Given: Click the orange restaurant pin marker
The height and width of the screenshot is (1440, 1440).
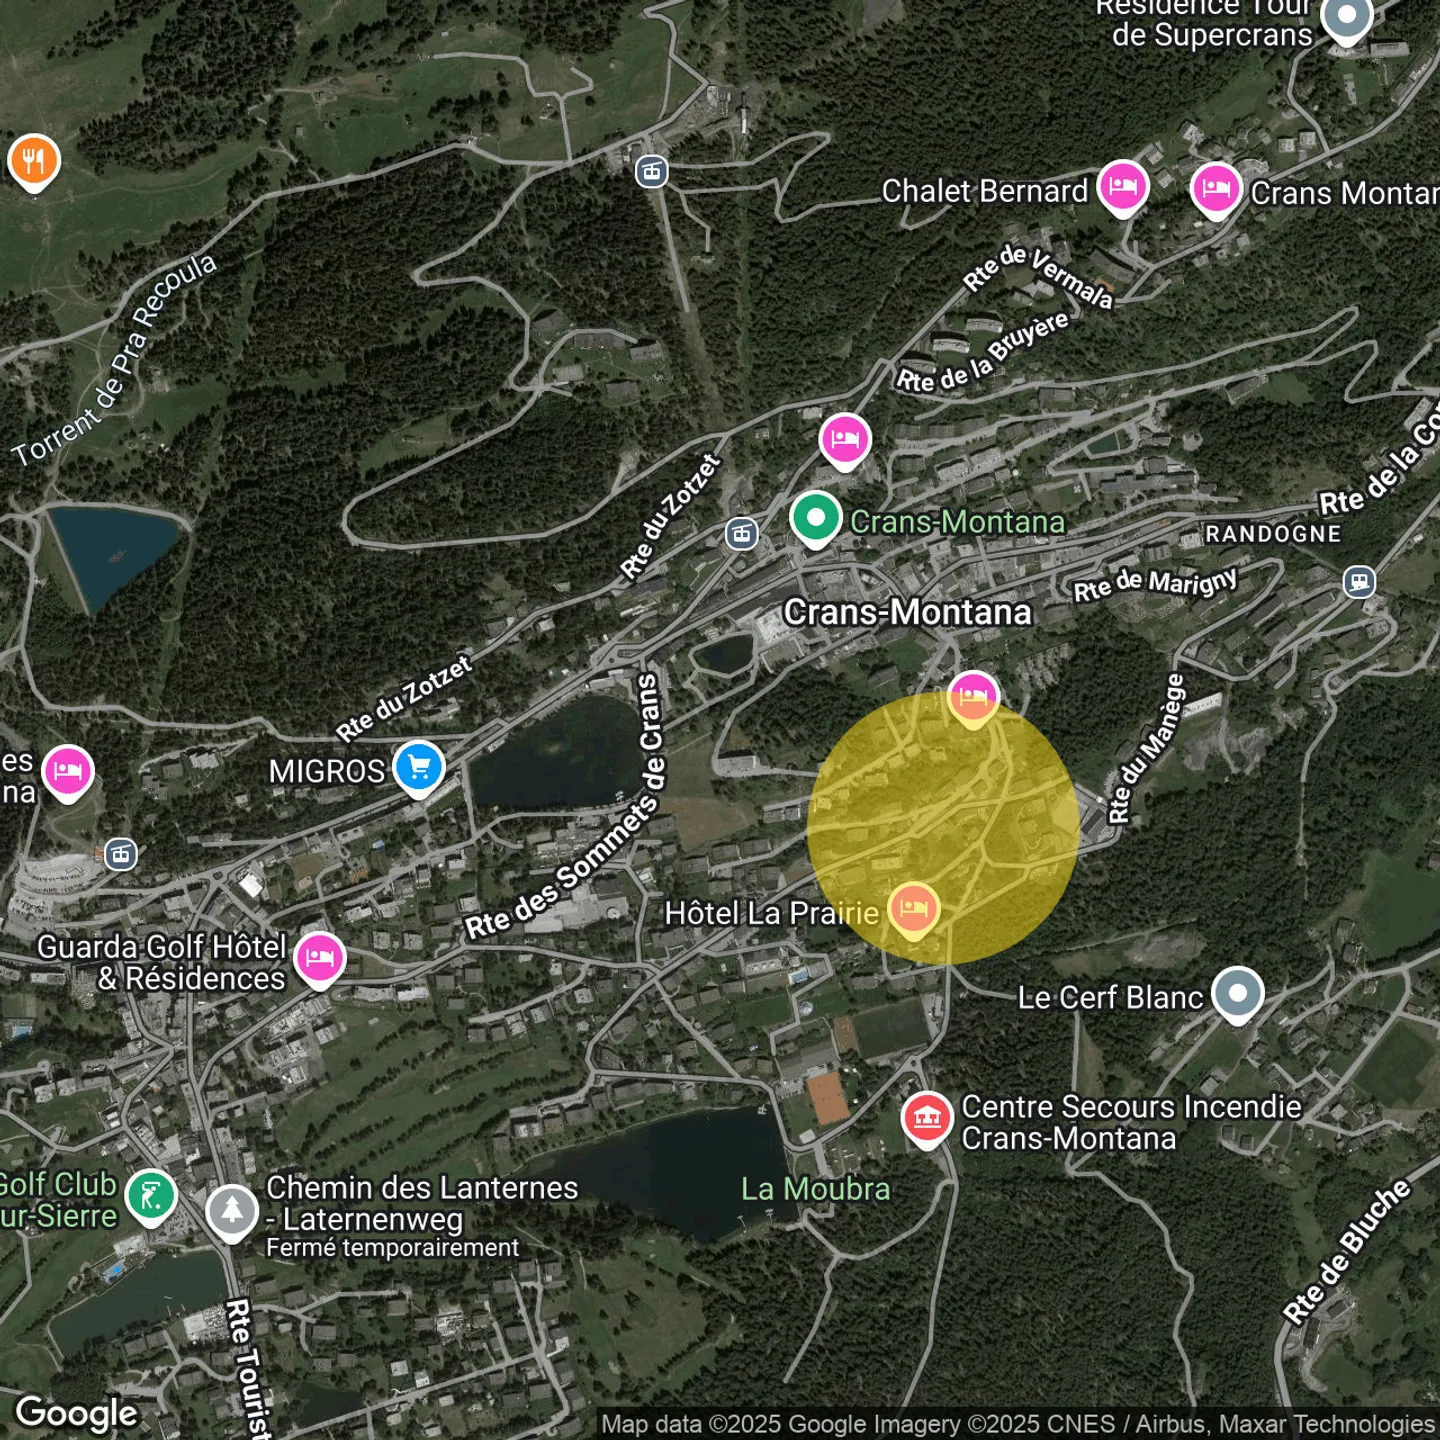Looking at the screenshot, I should click(x=34, y=161).
